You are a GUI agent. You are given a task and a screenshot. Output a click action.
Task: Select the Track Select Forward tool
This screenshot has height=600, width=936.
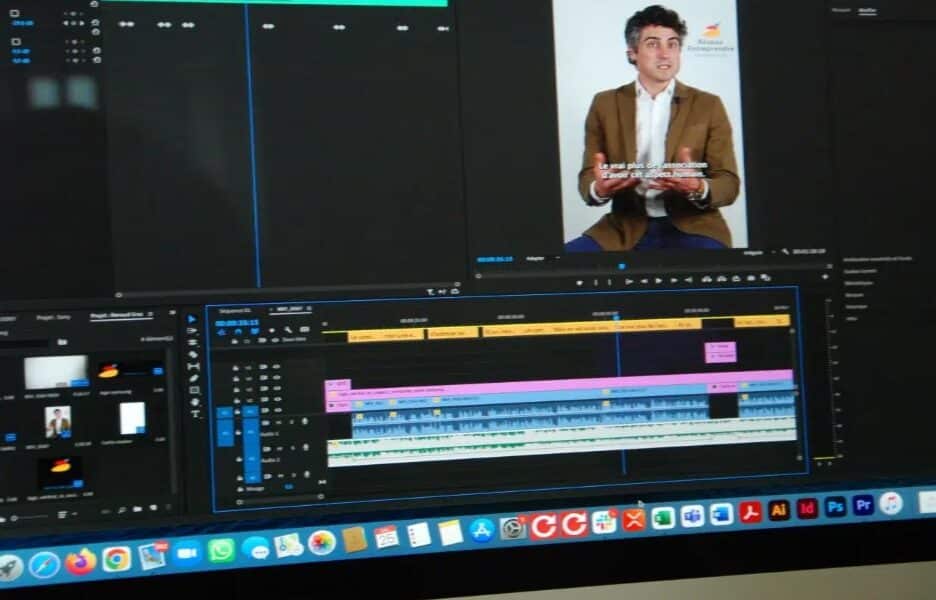pos(192,331)
